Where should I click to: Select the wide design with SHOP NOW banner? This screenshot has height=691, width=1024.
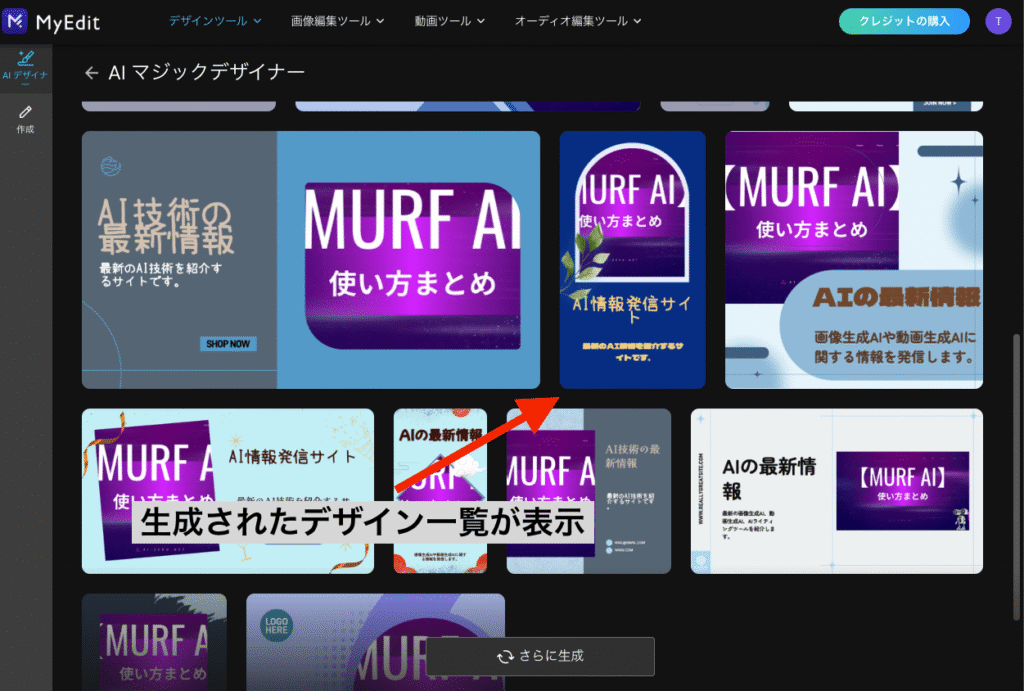pos(311,260)
